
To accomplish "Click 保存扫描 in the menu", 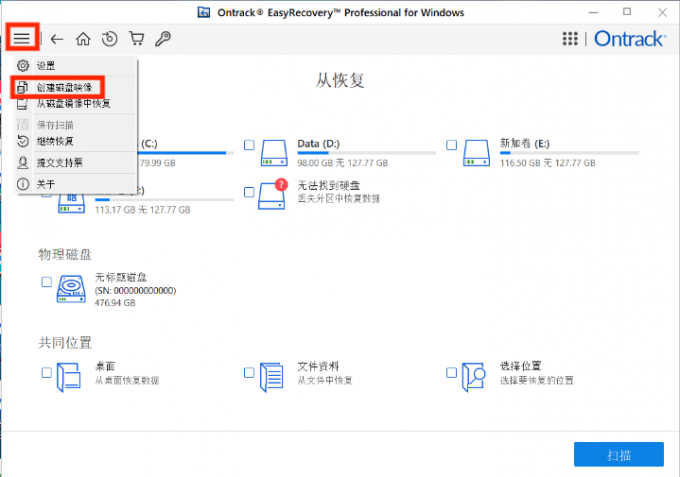I will tap(76, 125).
